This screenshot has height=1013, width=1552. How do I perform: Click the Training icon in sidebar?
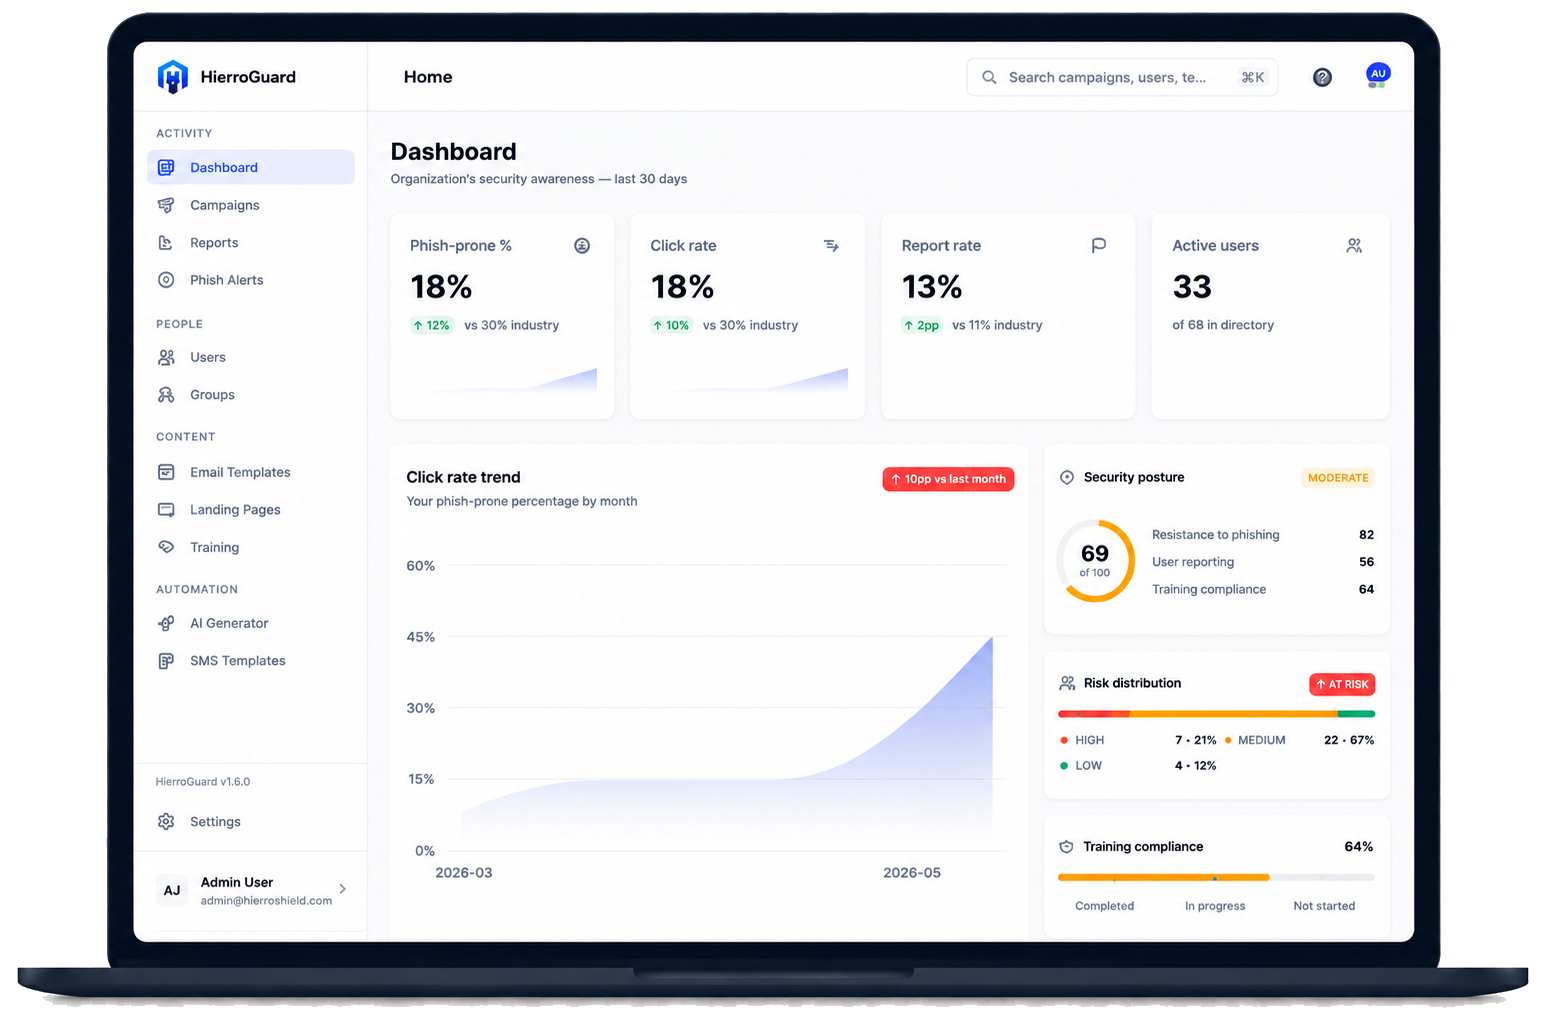(x=166, y=547)
